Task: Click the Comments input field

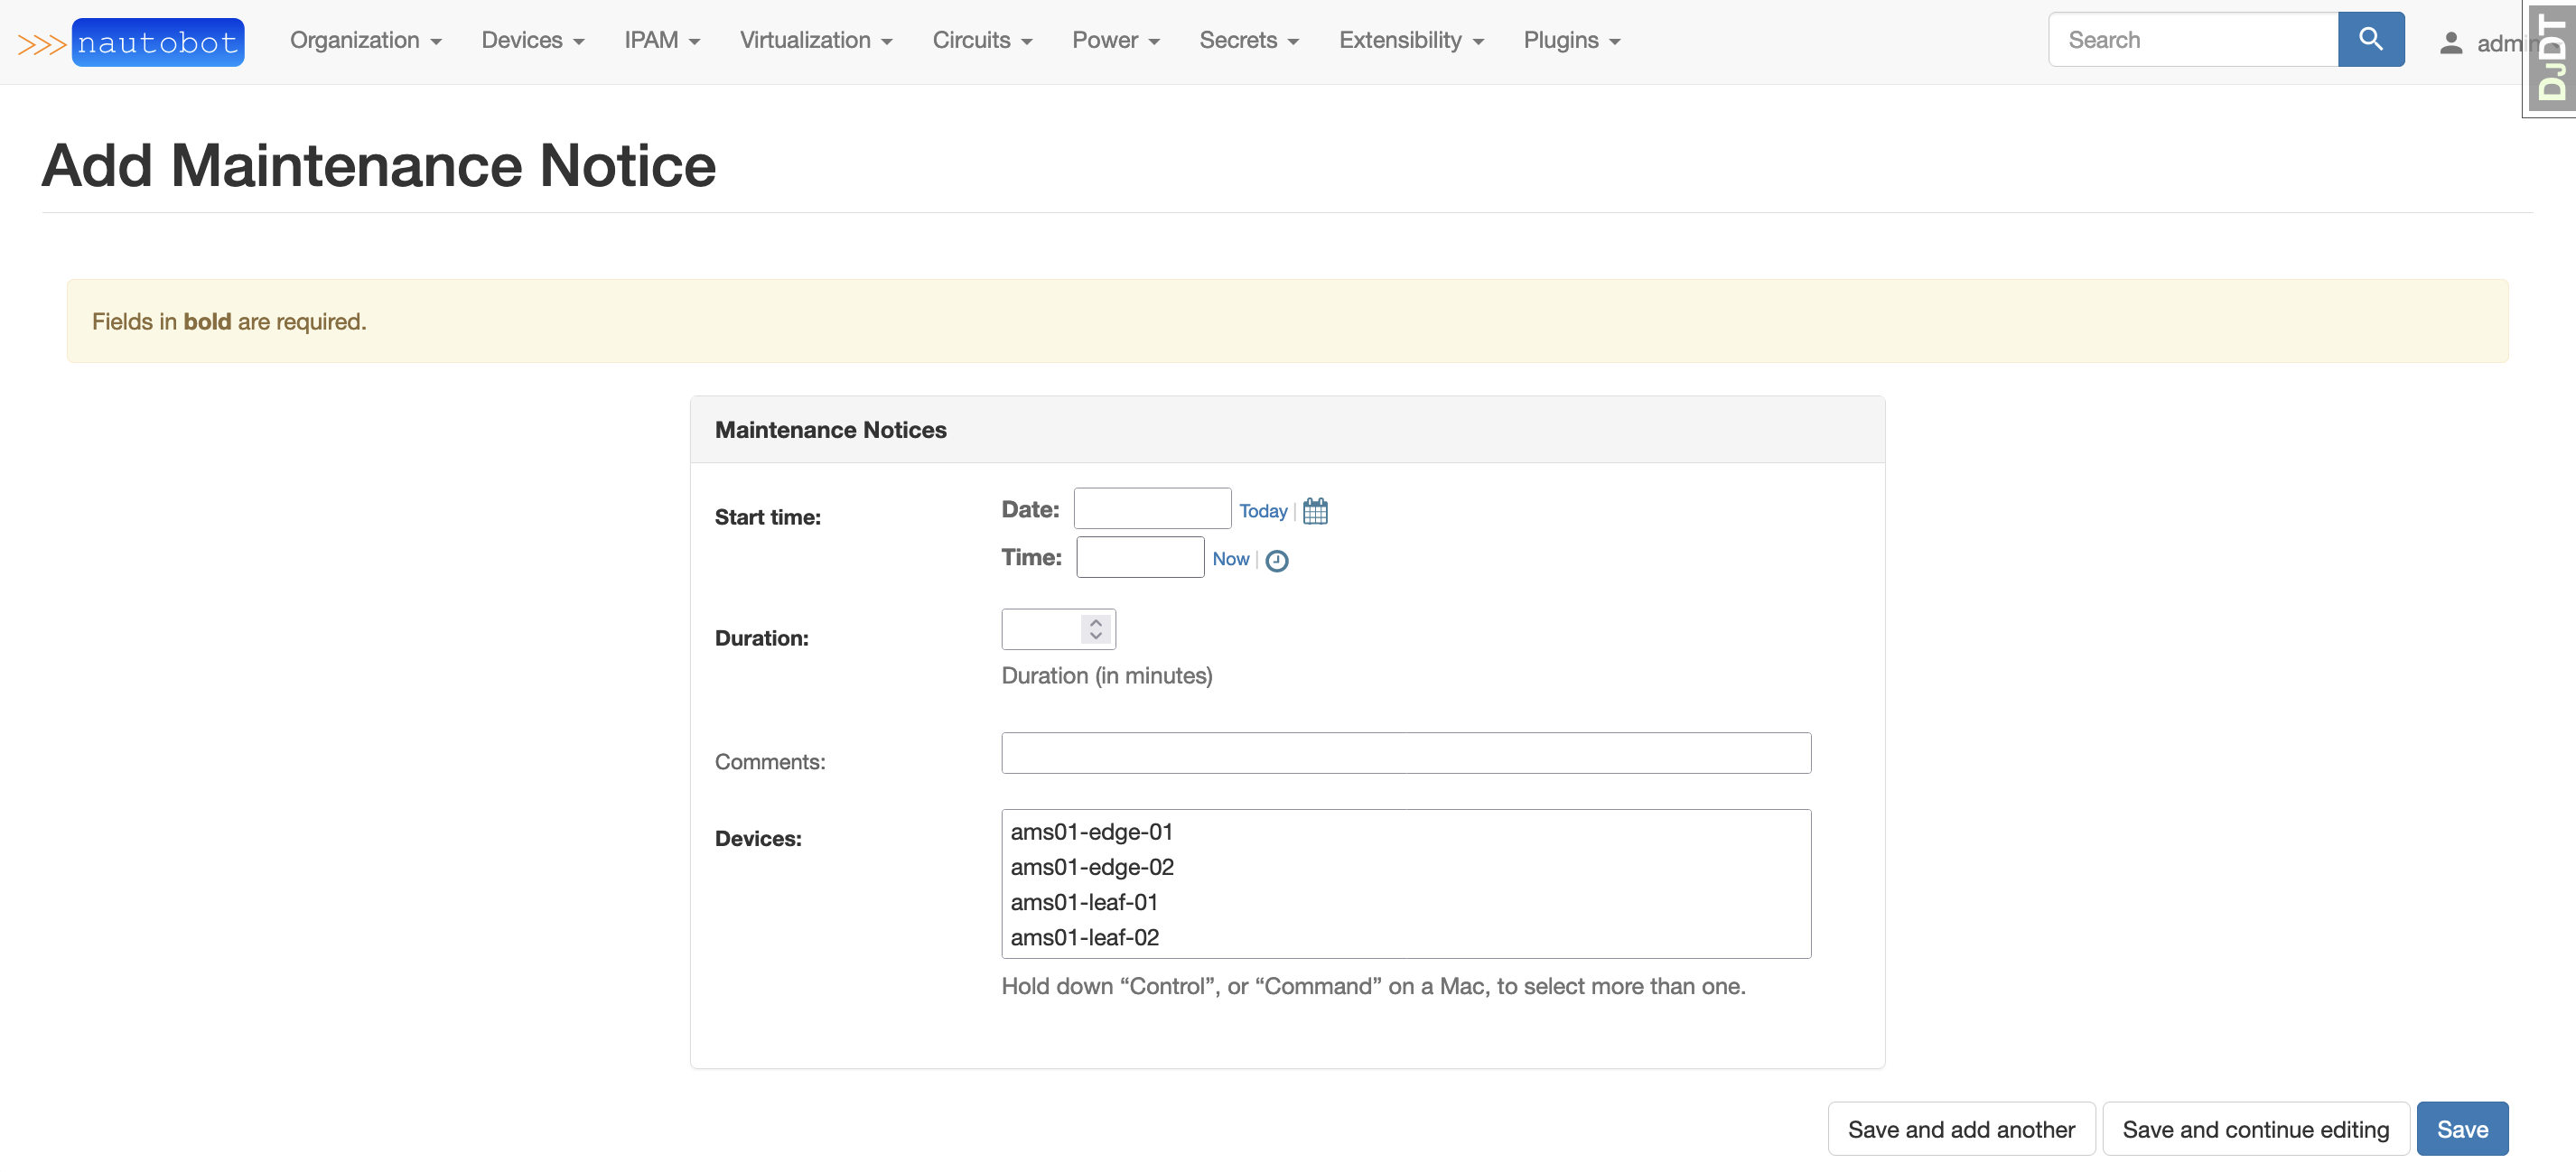Action: click(x=1404, y=753)
